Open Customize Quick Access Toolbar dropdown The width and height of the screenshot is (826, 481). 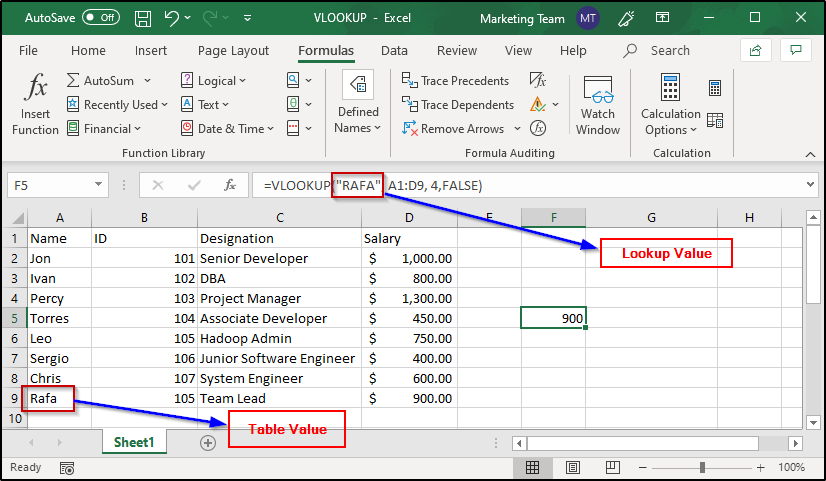(x=247, y=18)
